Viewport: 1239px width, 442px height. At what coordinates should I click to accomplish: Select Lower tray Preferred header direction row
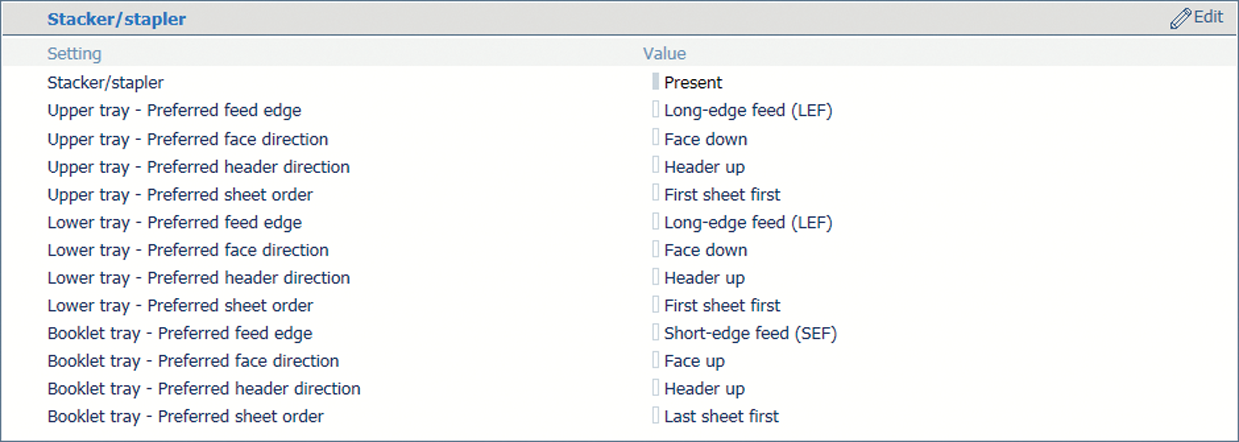199,278
